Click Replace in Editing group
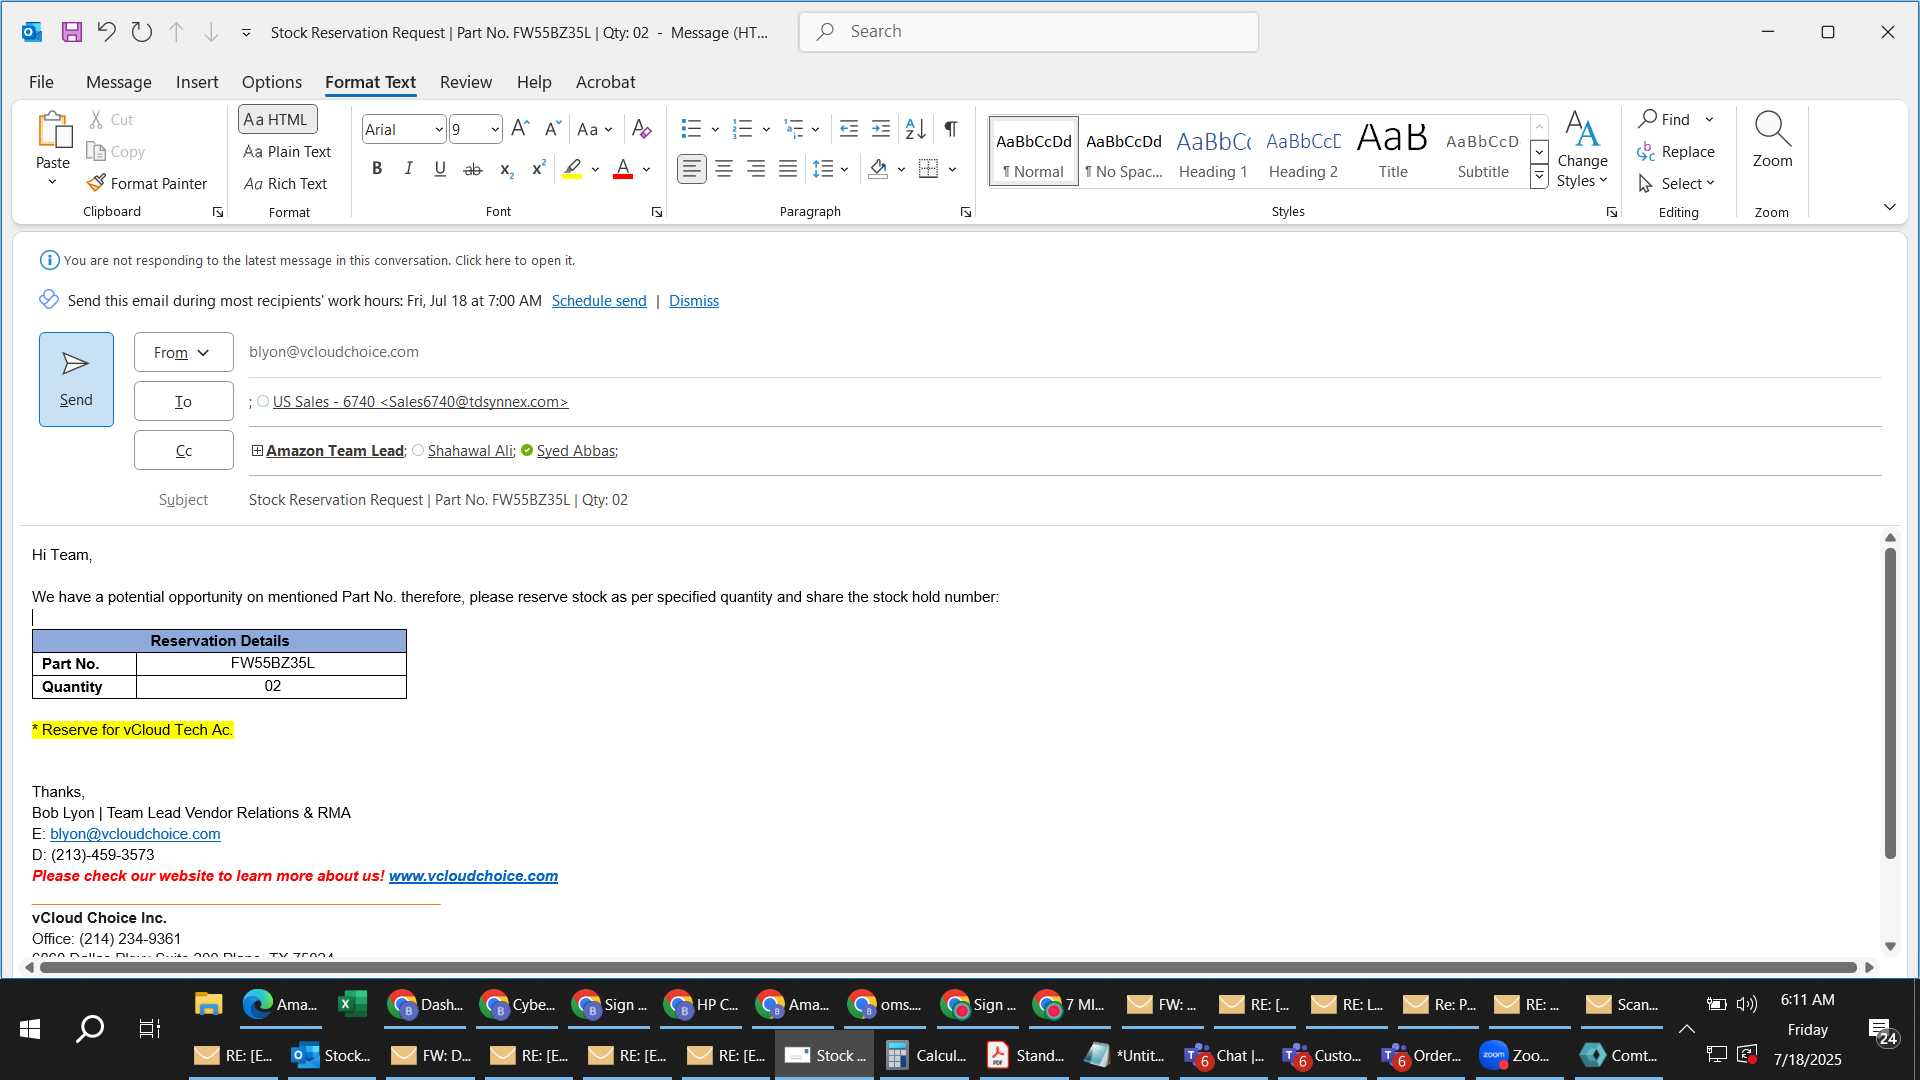This screenshot has width=1920, height=1080. [1676, 151]
